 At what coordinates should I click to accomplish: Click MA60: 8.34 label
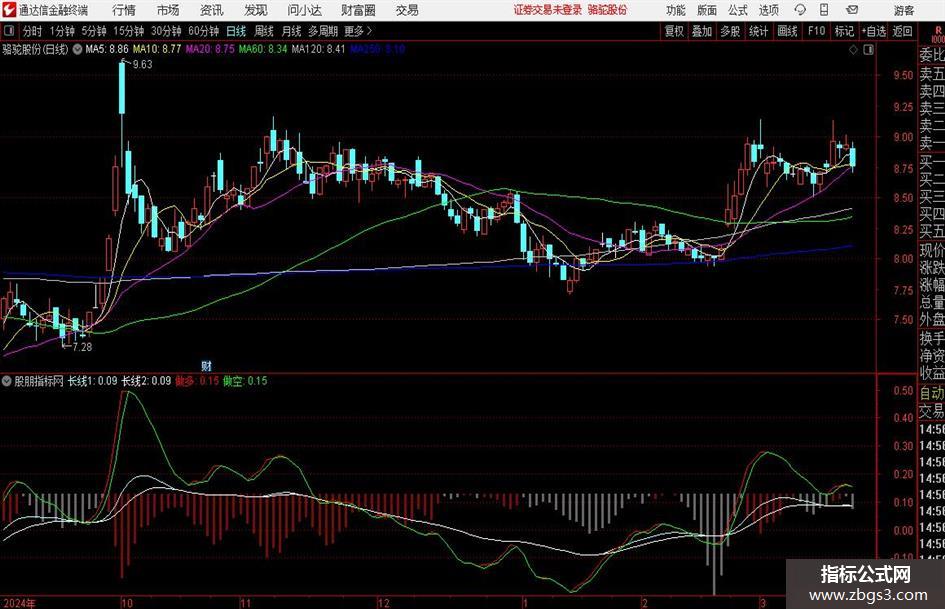(263, 49)
